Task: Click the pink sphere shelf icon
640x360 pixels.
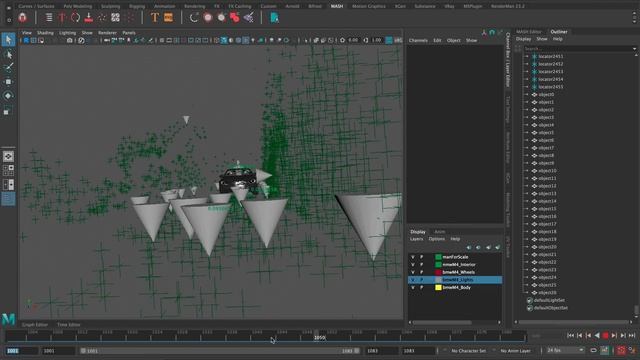Action: (x=208, y=18)
